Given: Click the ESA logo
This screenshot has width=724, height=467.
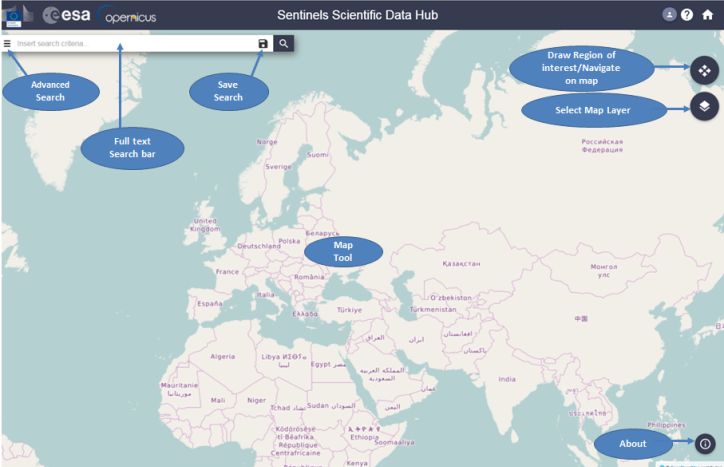Looking at the screenshot, I should click(66, 15).
